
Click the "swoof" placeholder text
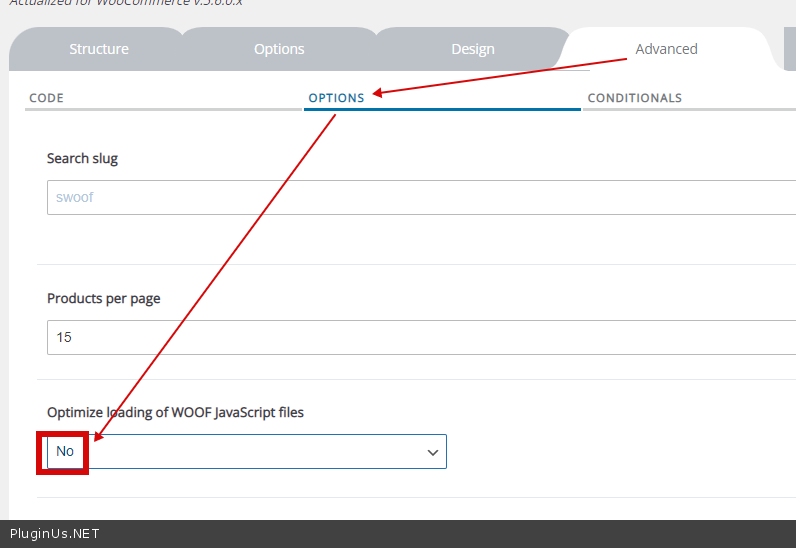pyautogui.click(x=75, y=197)
